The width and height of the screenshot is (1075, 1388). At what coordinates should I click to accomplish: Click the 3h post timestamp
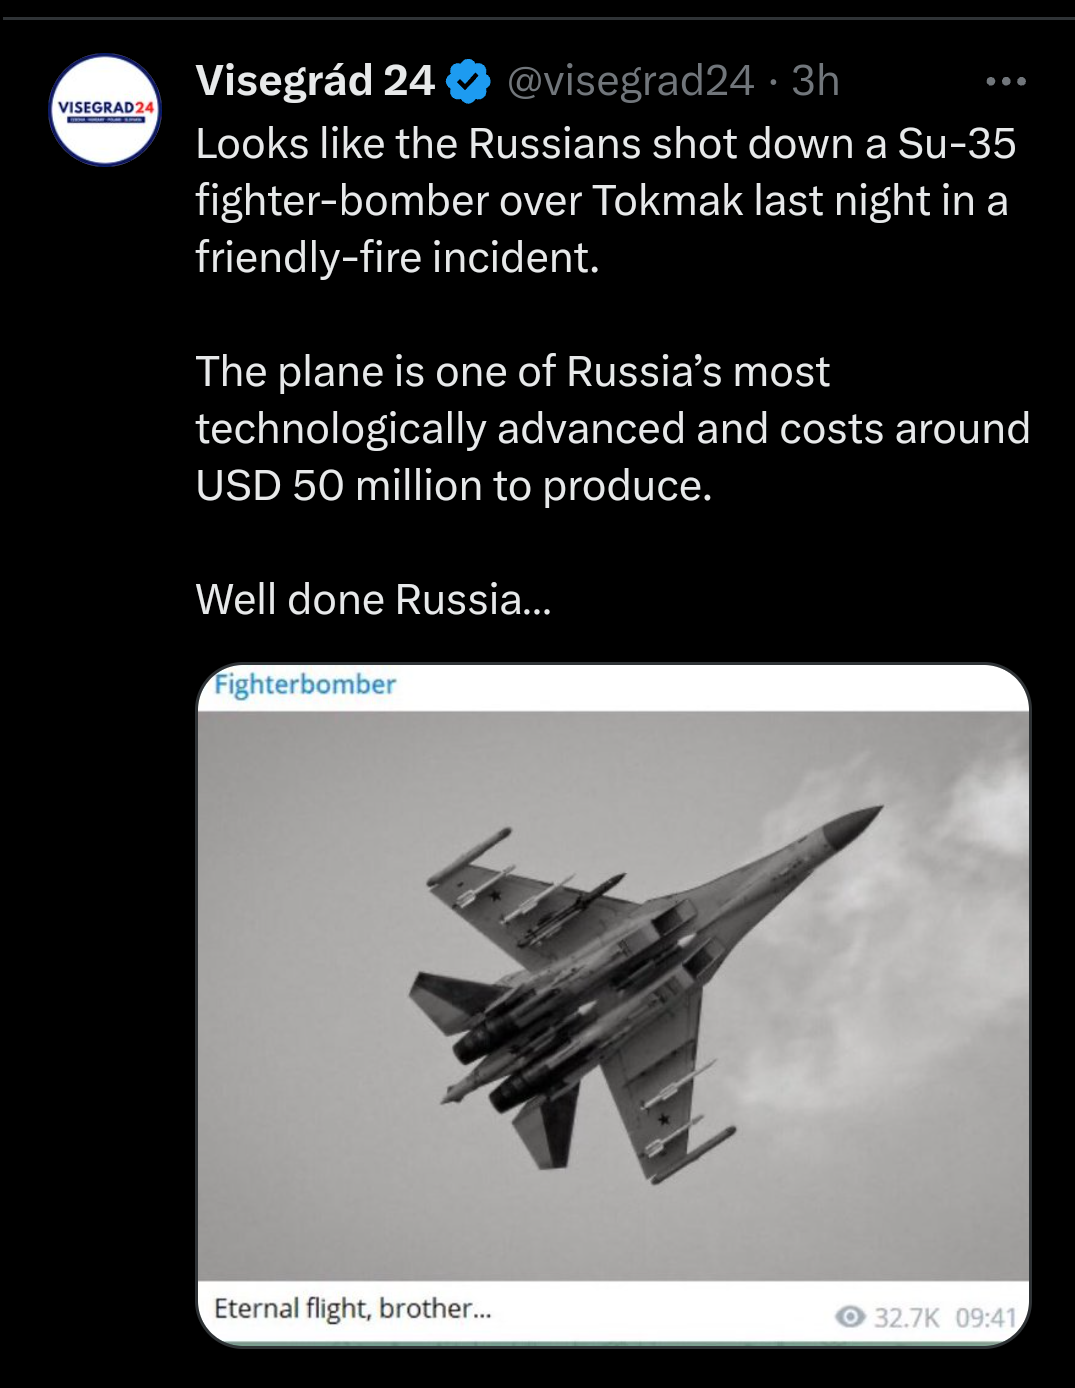point(815,81)
